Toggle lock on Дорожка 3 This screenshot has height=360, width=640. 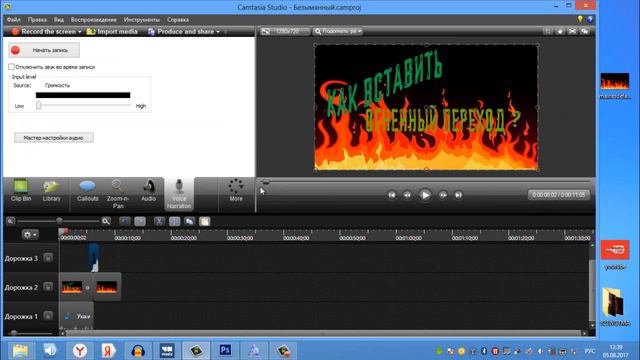pos(48,258)
